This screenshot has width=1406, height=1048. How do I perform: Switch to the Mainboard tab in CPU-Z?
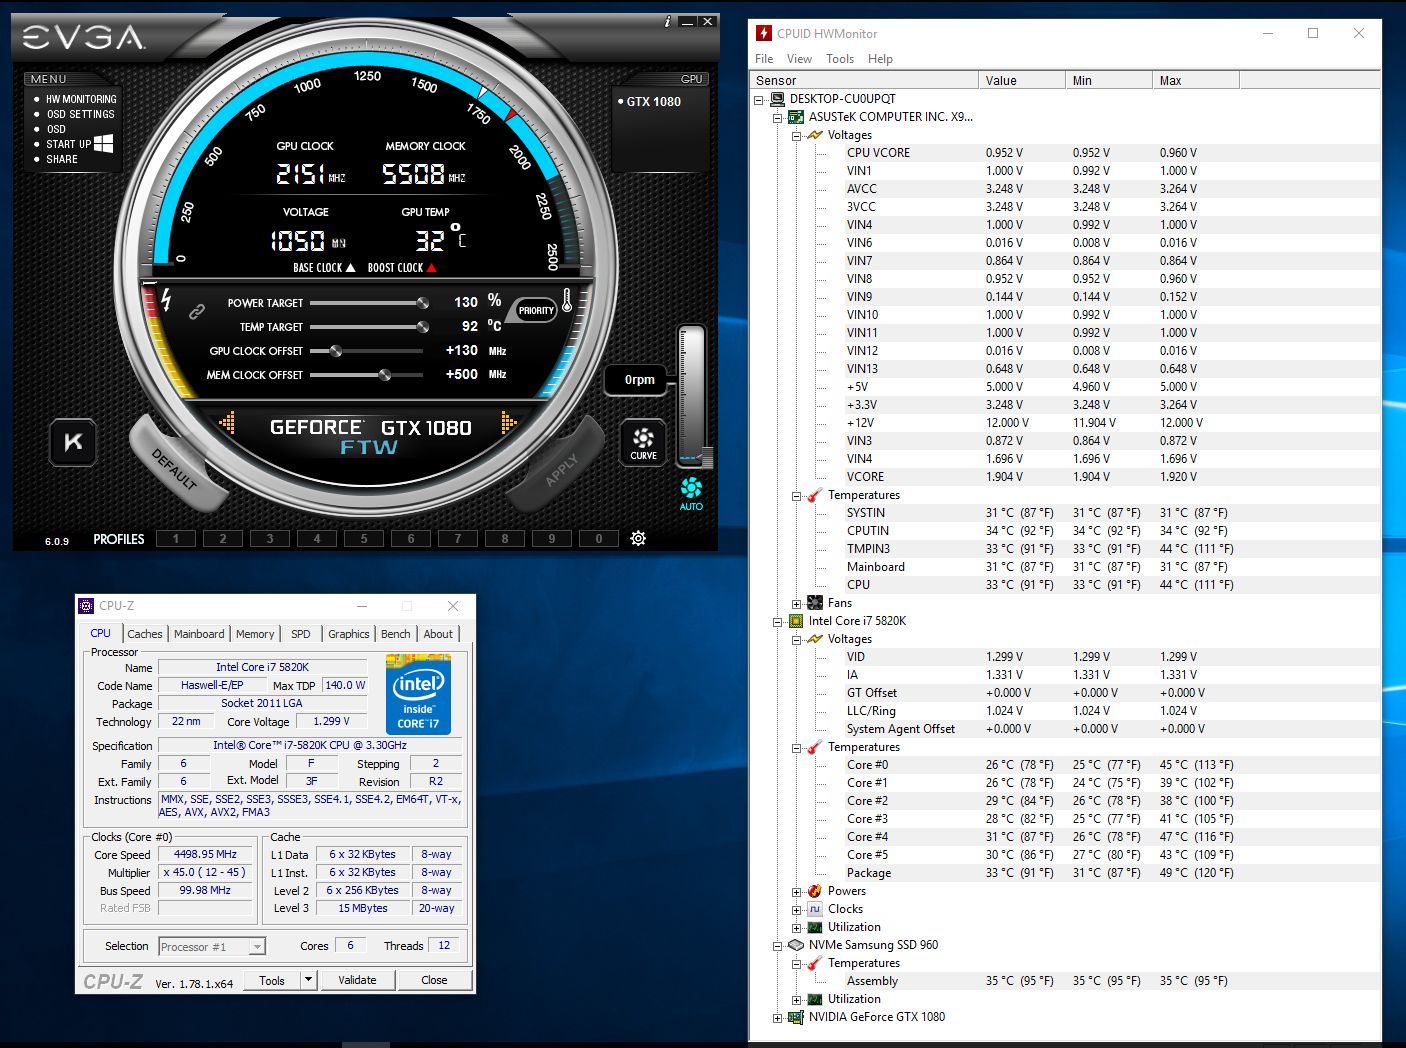click(x=199, y=634)
